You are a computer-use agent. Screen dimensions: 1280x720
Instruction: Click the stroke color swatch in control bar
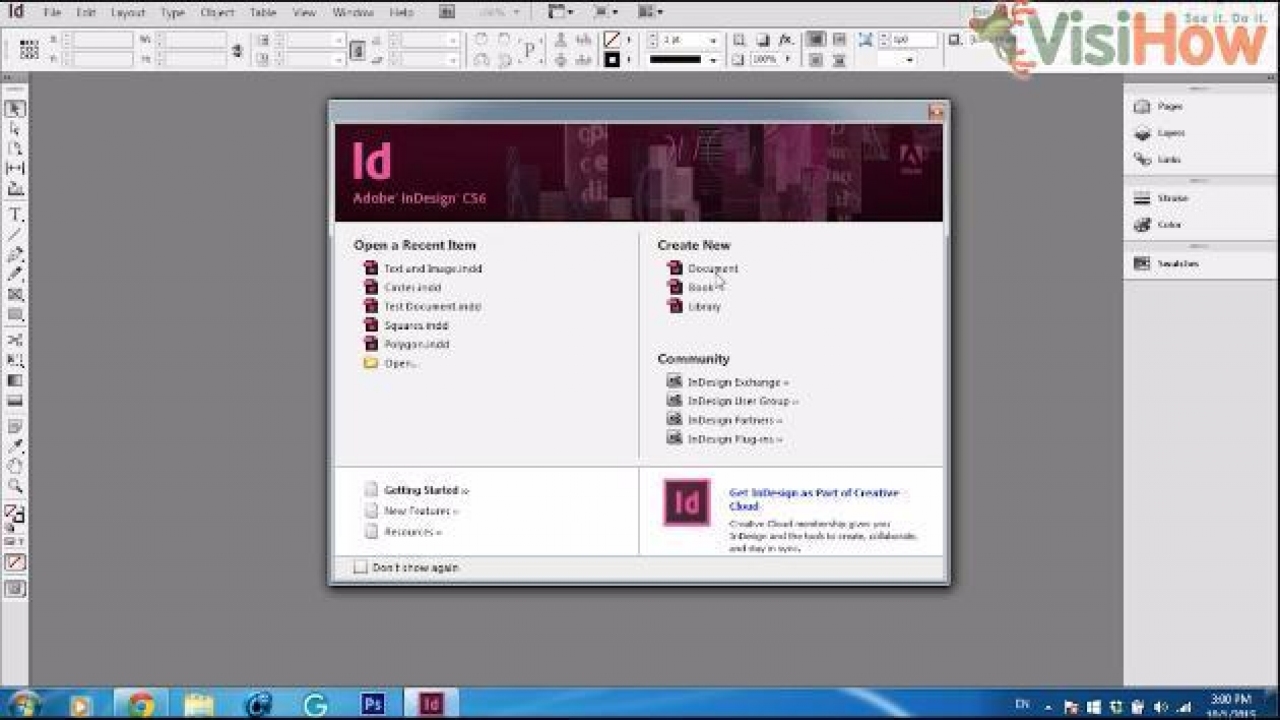612,60
